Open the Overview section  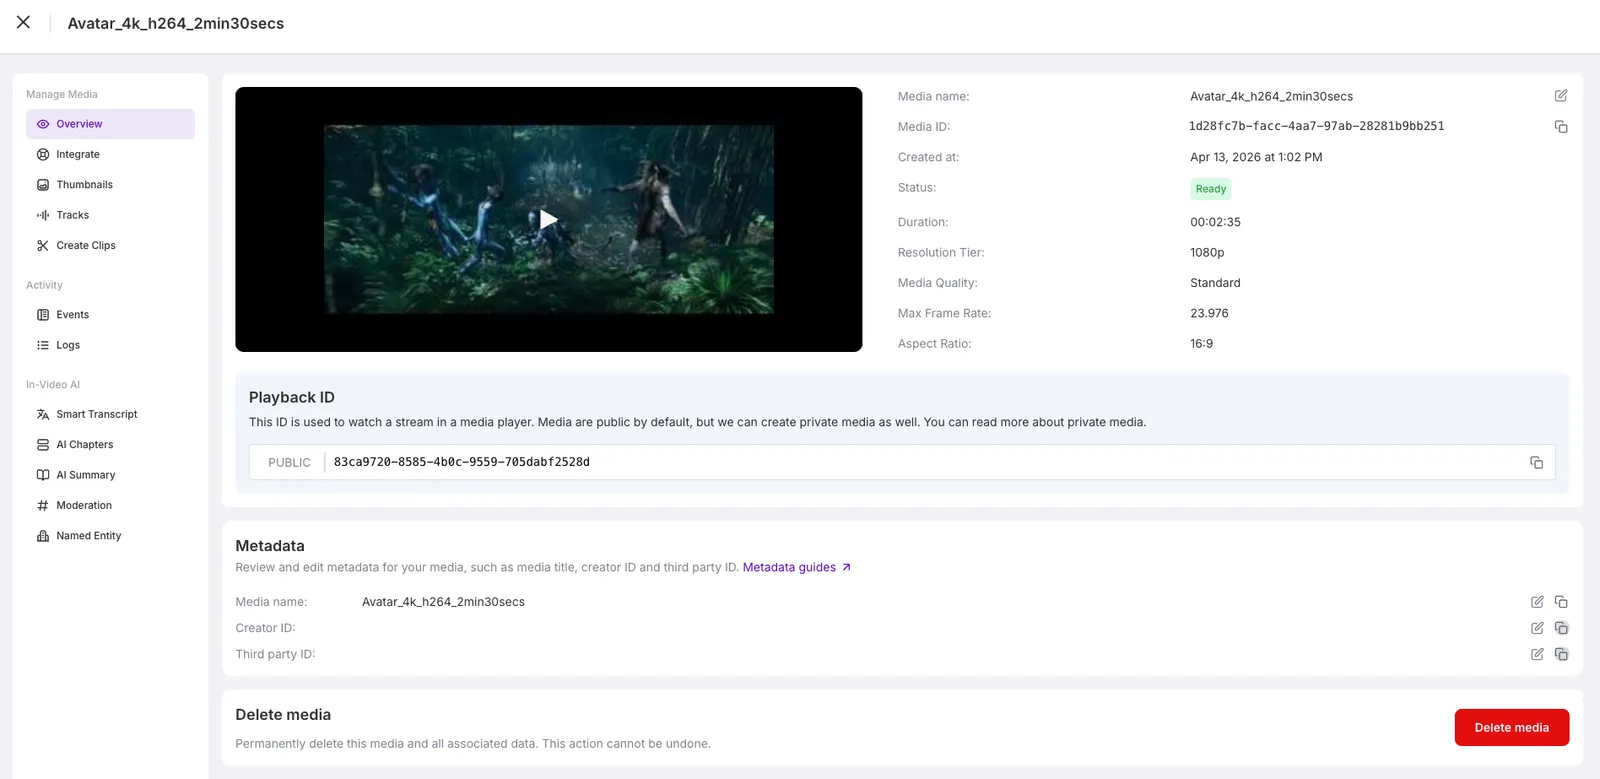tap(110, 124)
